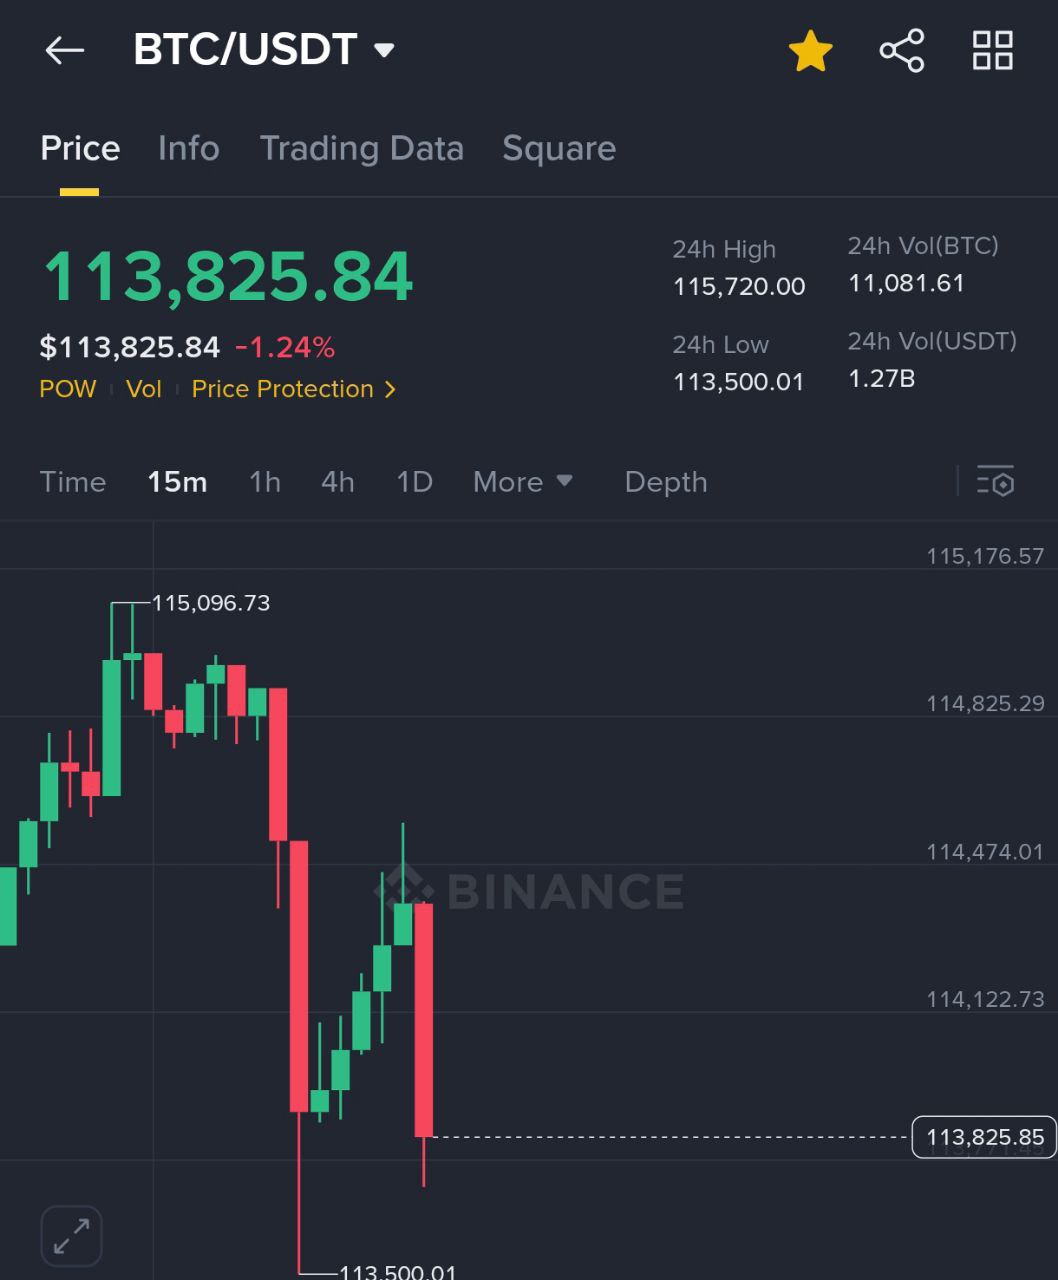Tap the POW tag link

click(68, 389)
